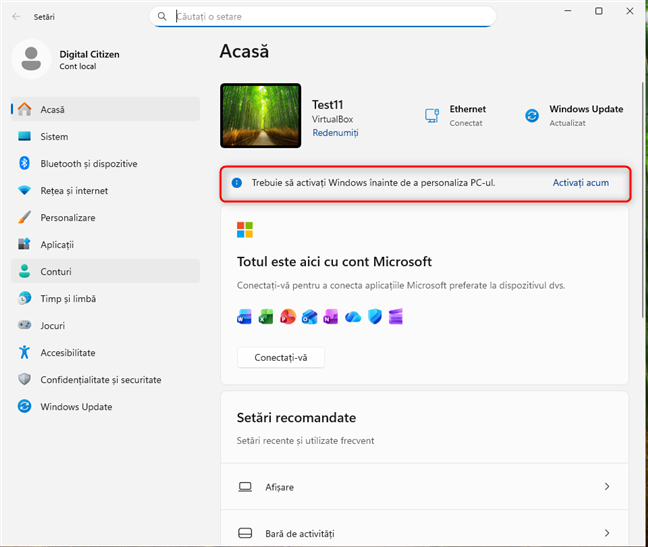
Task: Click the Wi-Fi icon for Rețea și internet
Action: click(24, 190)
